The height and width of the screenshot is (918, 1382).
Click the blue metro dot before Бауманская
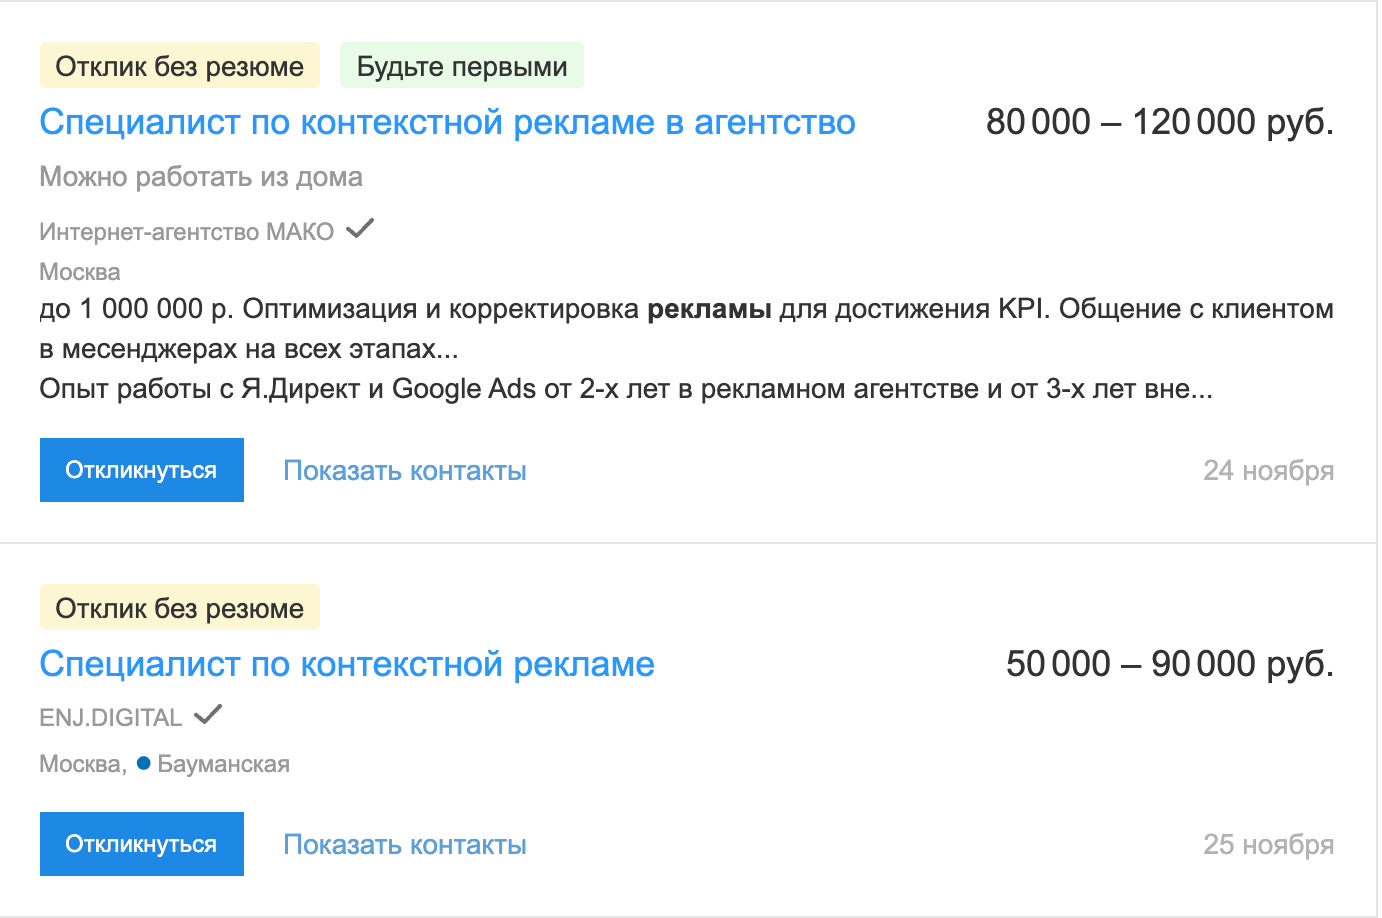tap(143, 763)
